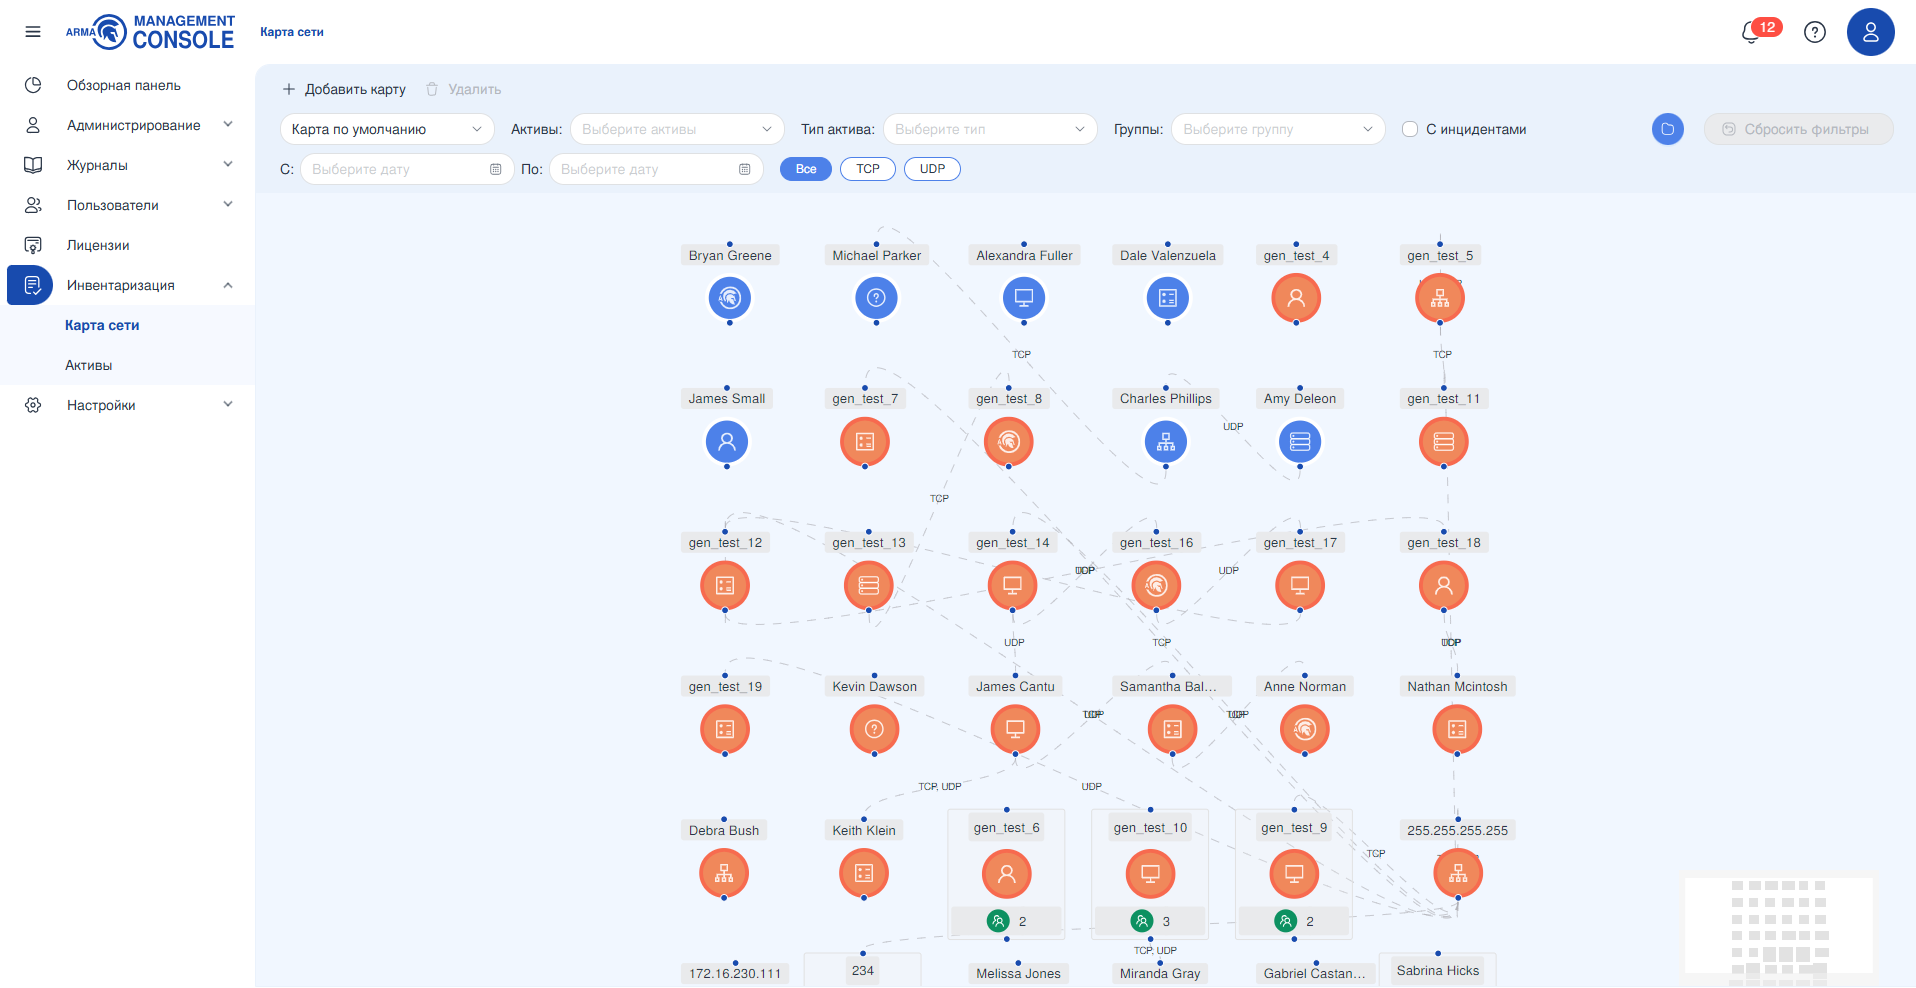This screenshot has height=988, width=1916.
Task: Select the Kevin Dawson unknown-type node
Action: pyautogui.click(x=874, y=730)
